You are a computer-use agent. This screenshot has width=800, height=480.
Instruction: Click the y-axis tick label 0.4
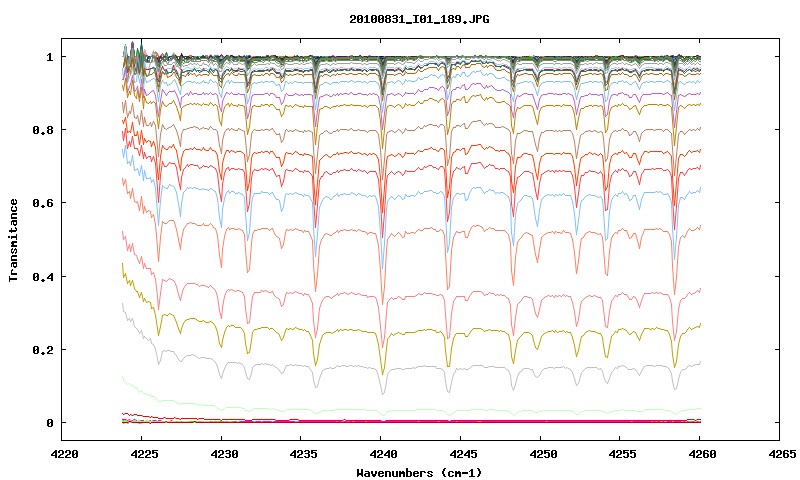point(42,276)
